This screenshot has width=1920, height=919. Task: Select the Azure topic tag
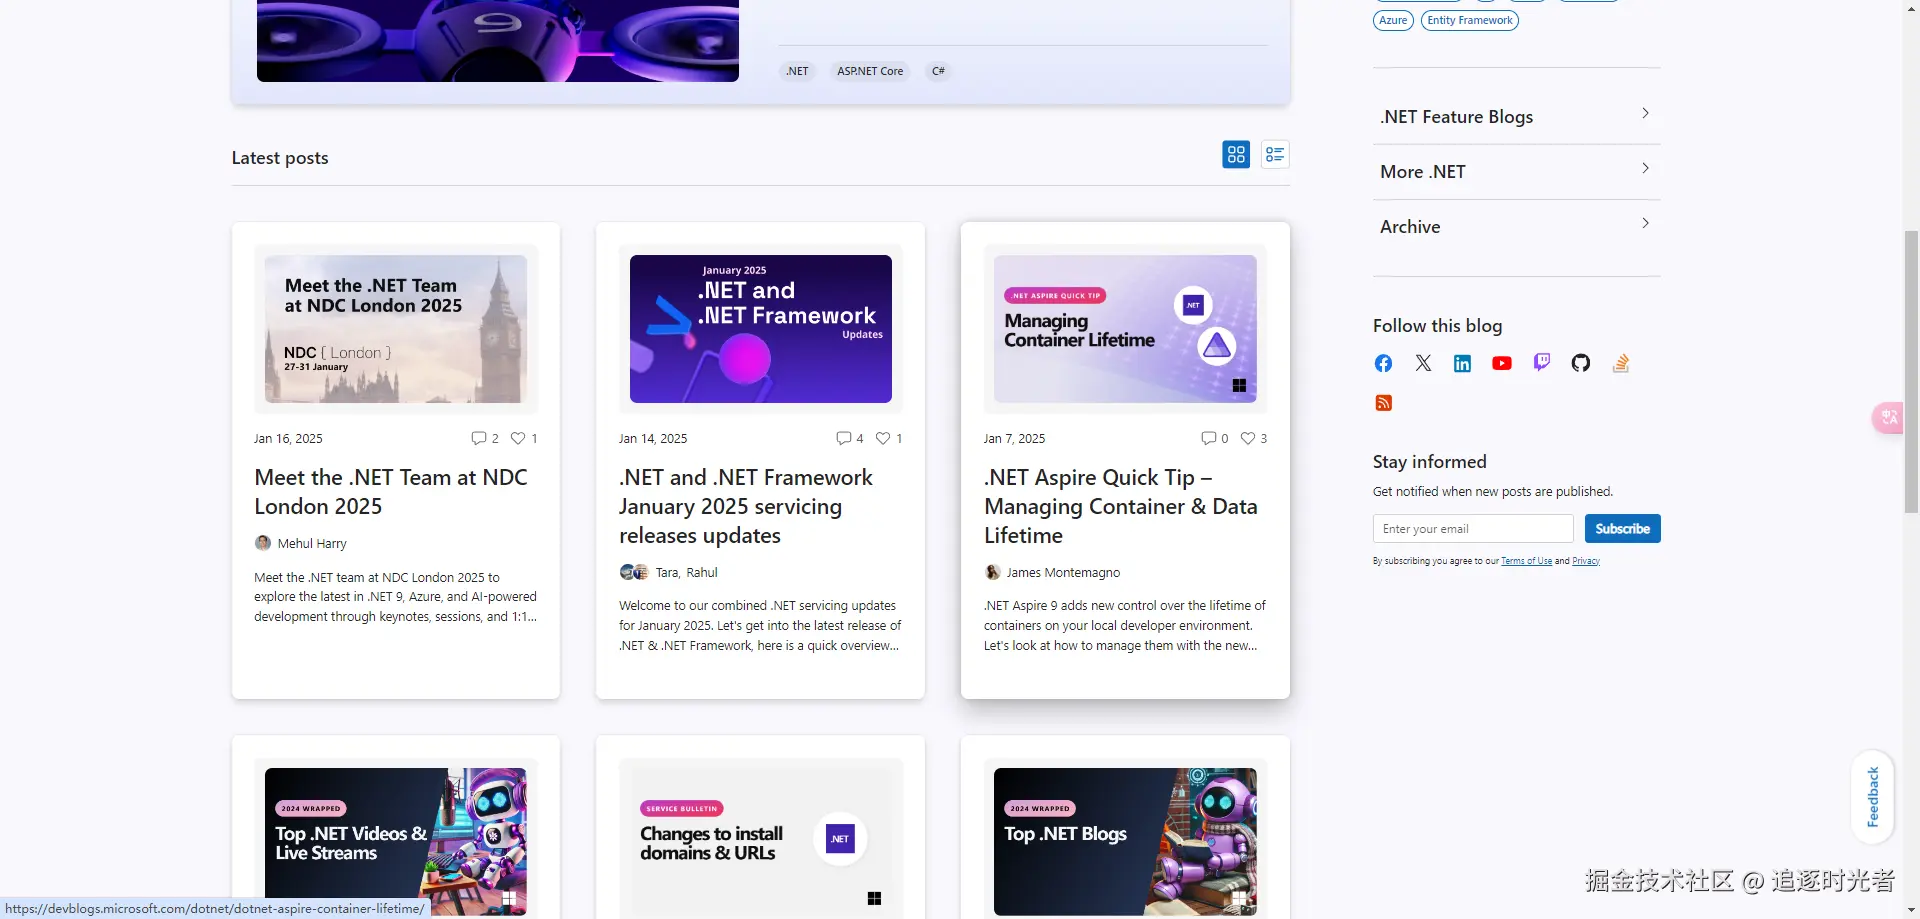click(x=1393, y=20)
